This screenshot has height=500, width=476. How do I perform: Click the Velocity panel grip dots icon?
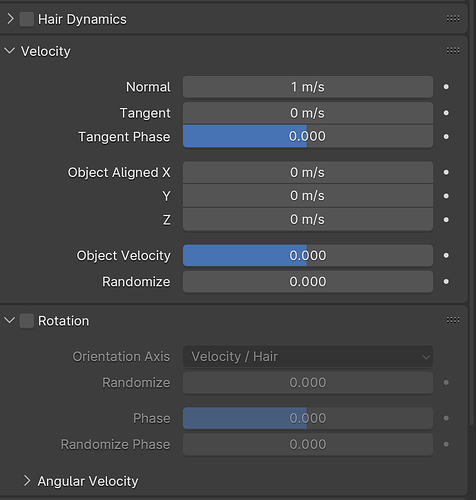453,50
